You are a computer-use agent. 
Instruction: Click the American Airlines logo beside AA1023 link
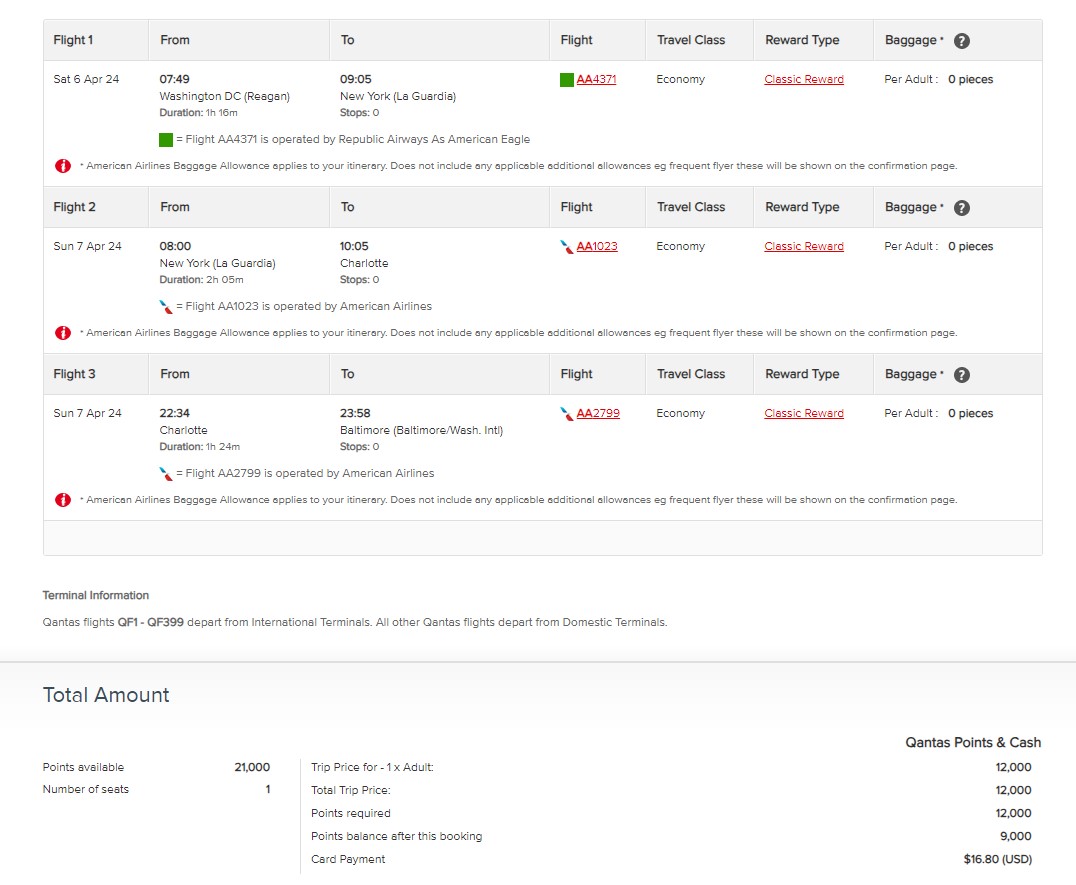pyautogui.click(x=567, y=246)
